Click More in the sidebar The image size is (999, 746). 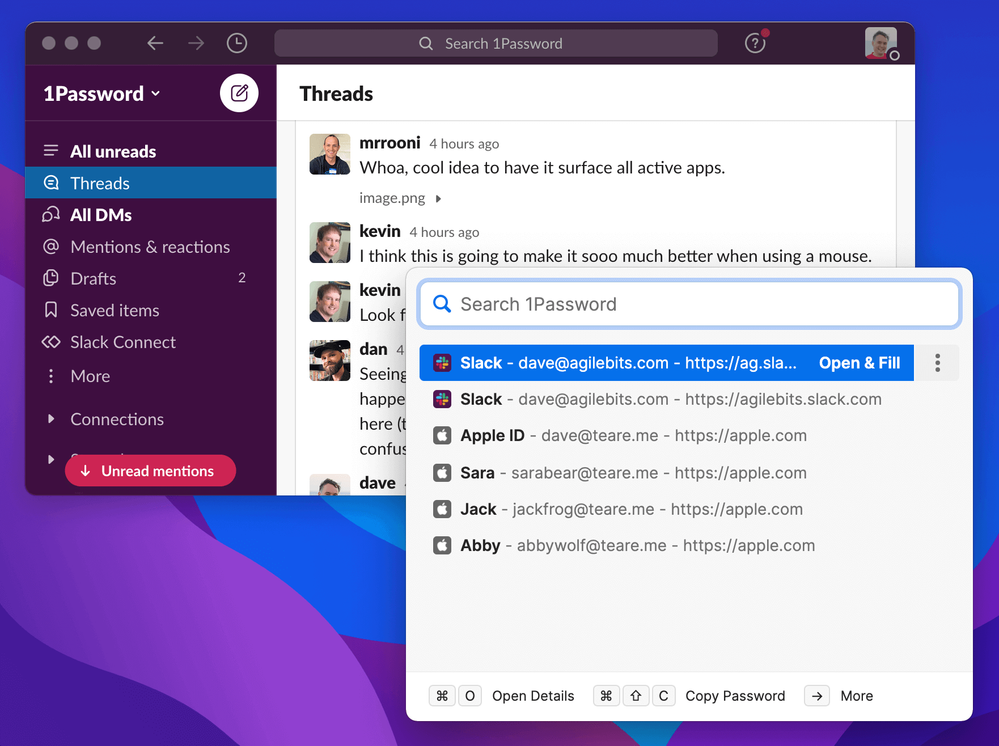pyautogui.click(x=90, y=376)
